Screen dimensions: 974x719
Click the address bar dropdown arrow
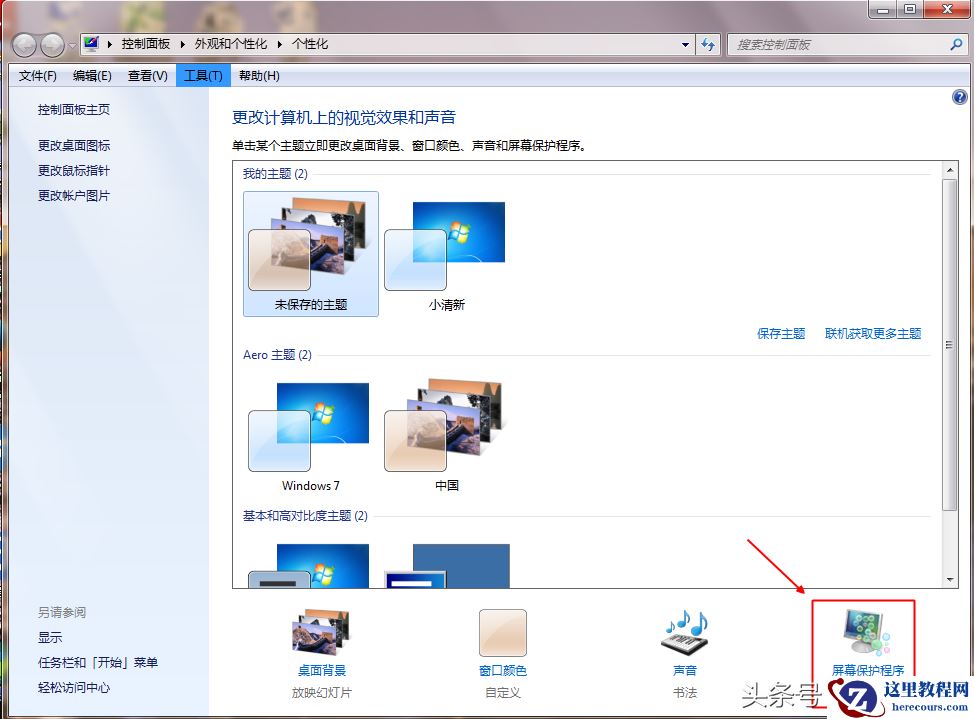[685, 44]
